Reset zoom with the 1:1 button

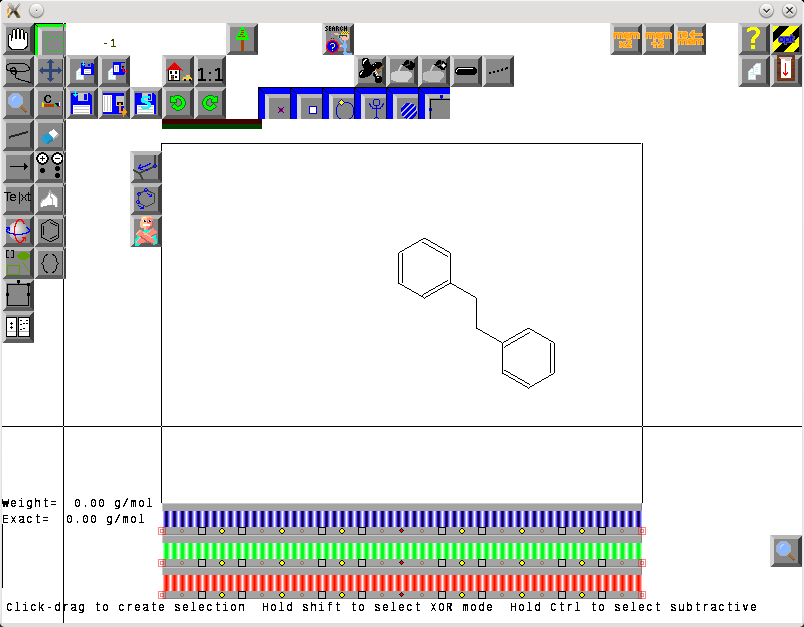click(x=210, y=72)
